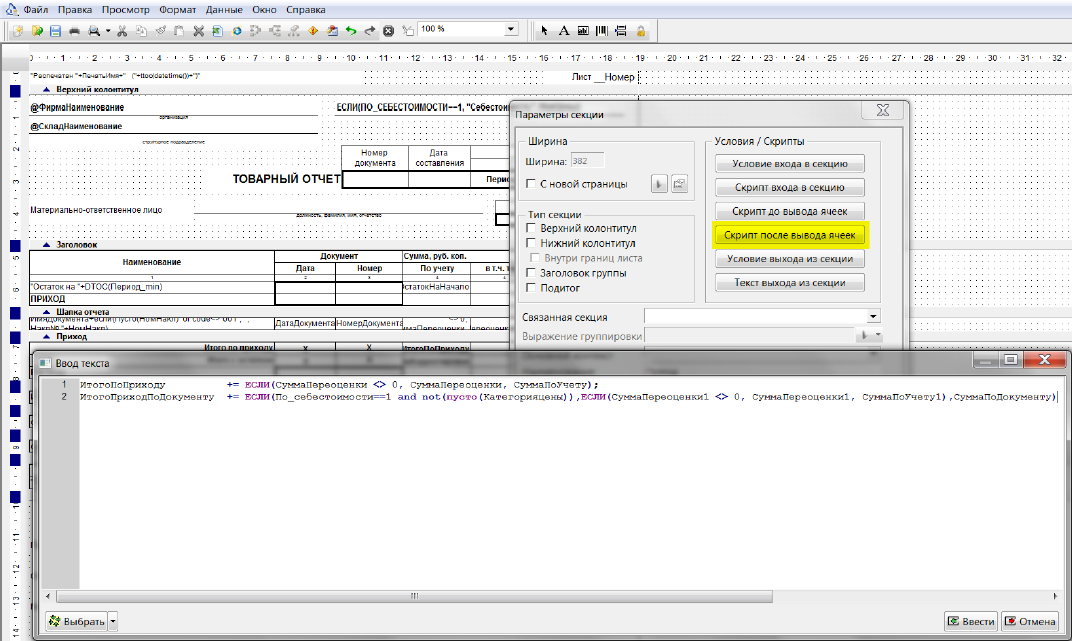1072x641 pixels.
Task: Click the green Undo arrow icon
Action: [351, 31]
